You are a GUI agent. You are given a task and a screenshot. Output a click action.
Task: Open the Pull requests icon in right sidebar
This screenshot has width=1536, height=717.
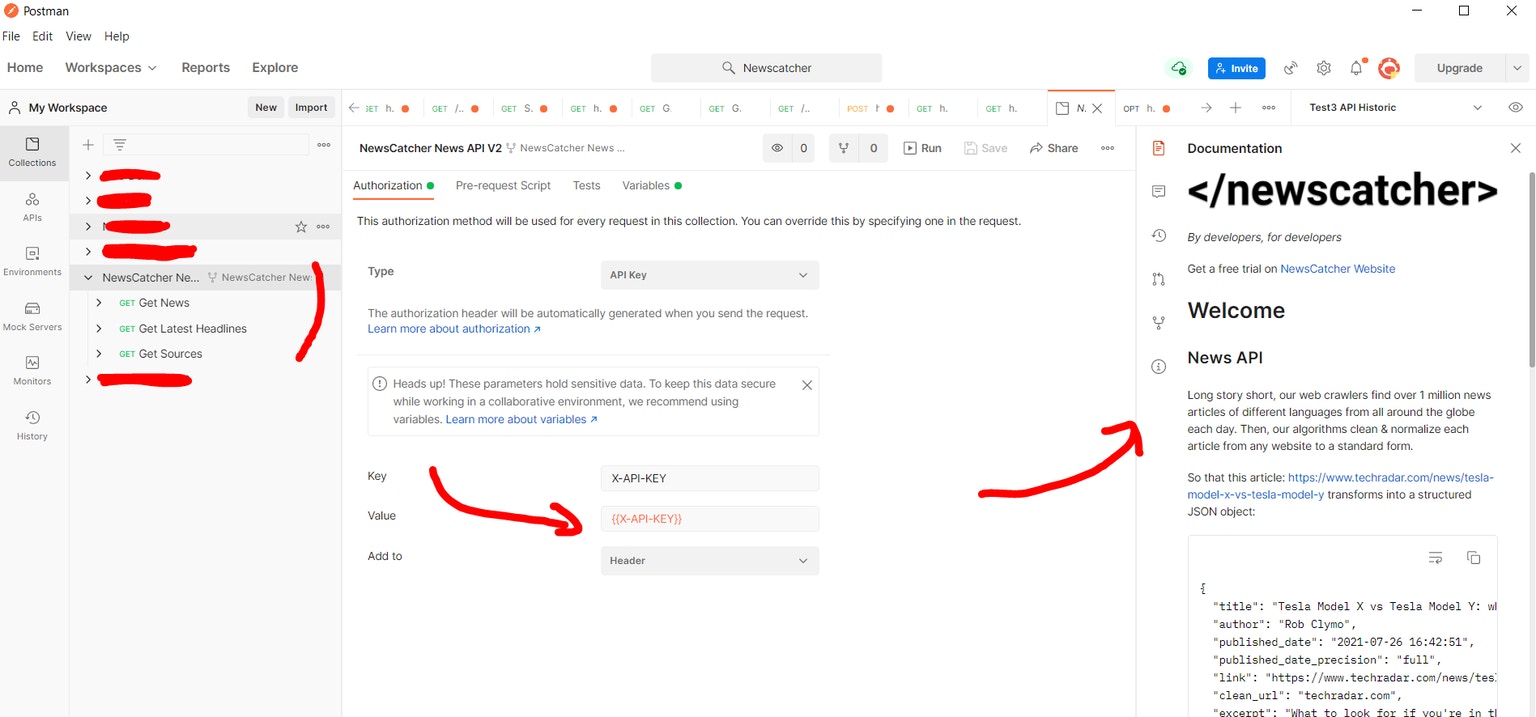point(1159,279)
